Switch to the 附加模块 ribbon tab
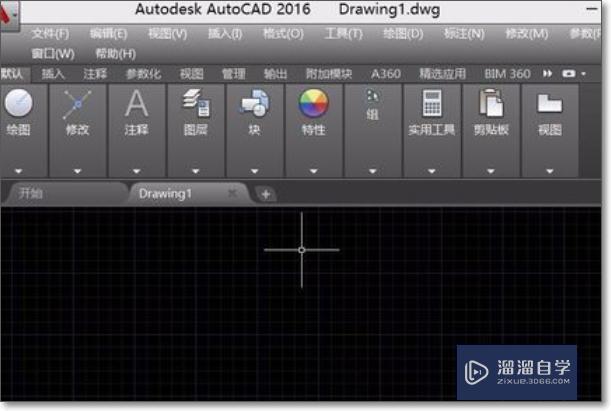The height and width of the screenshot is (411, 611). tap(329, 74)
